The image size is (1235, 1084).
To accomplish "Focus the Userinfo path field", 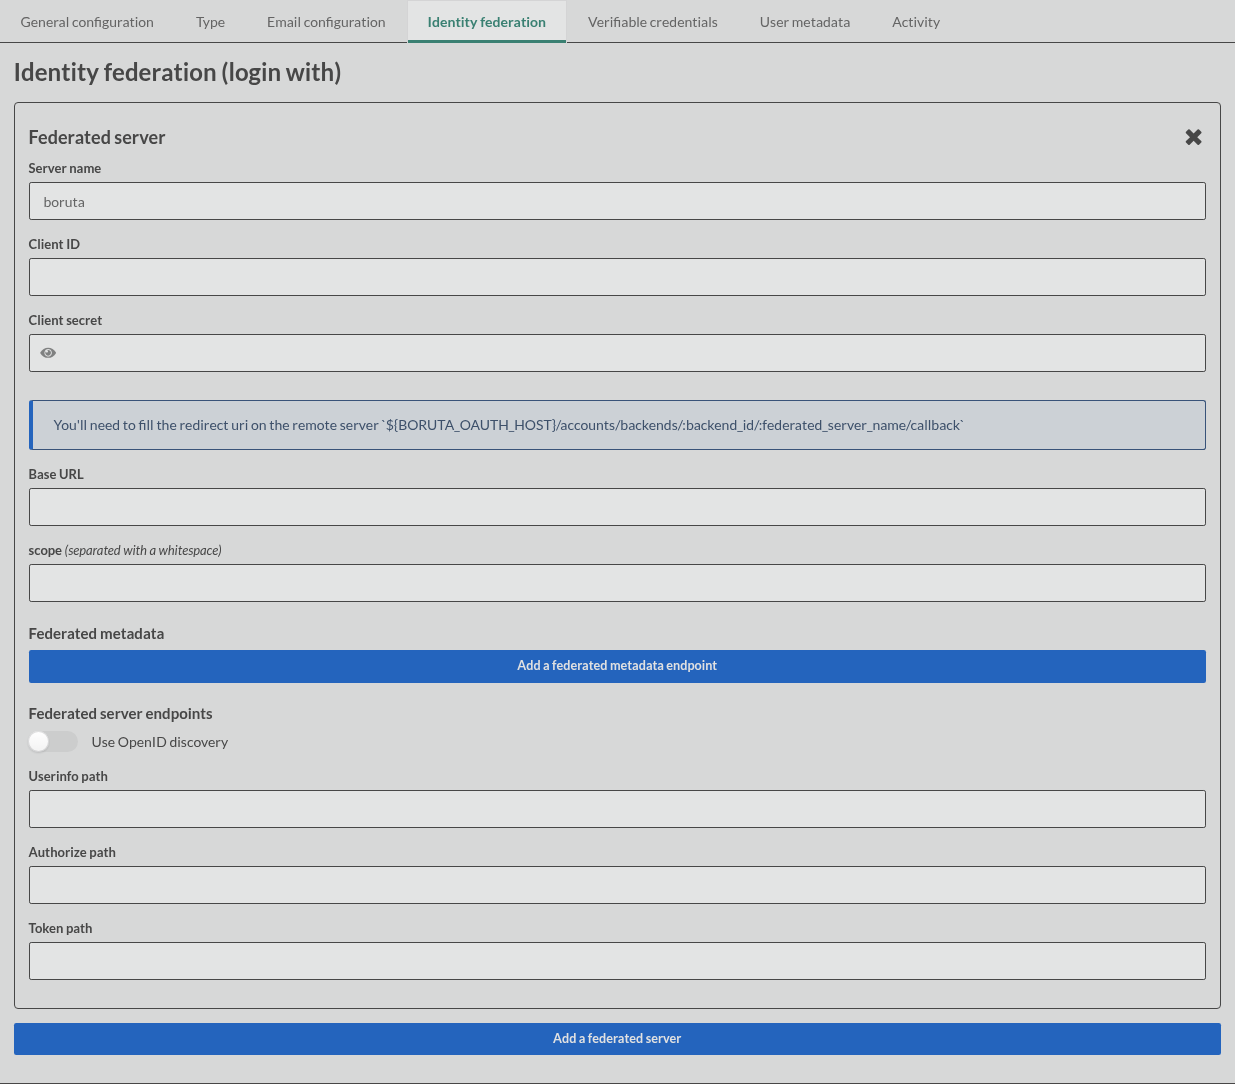I will (617, 809).
